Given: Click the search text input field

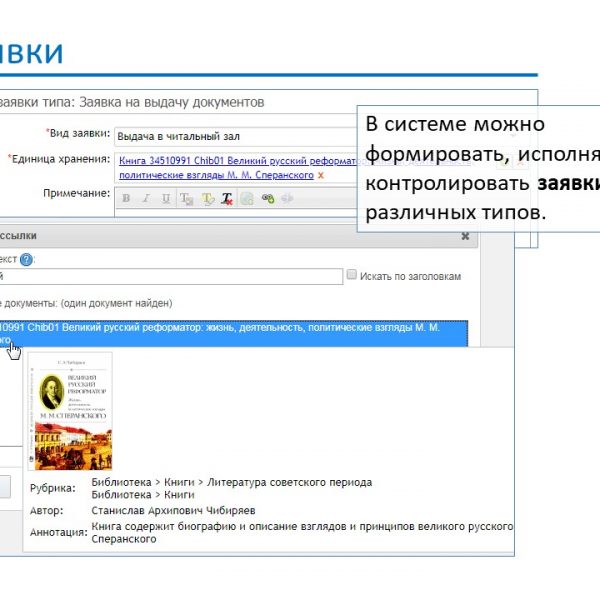Looking at the screenshot, I should 170,276.
